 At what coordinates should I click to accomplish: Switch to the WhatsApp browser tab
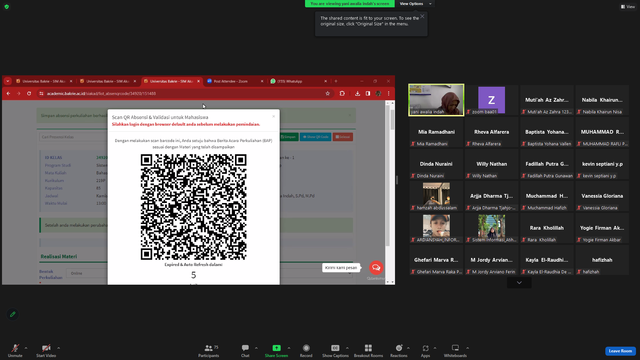pyautogui.click(x=299, y=81)
